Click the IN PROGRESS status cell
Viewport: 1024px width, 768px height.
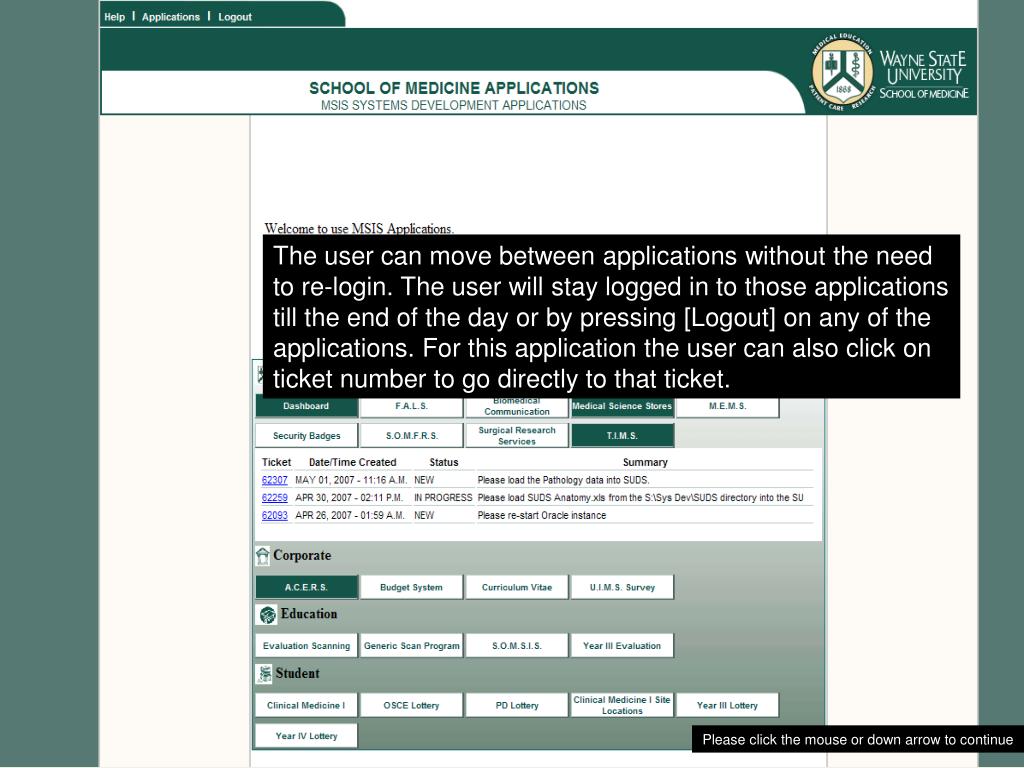pos(443,498)
